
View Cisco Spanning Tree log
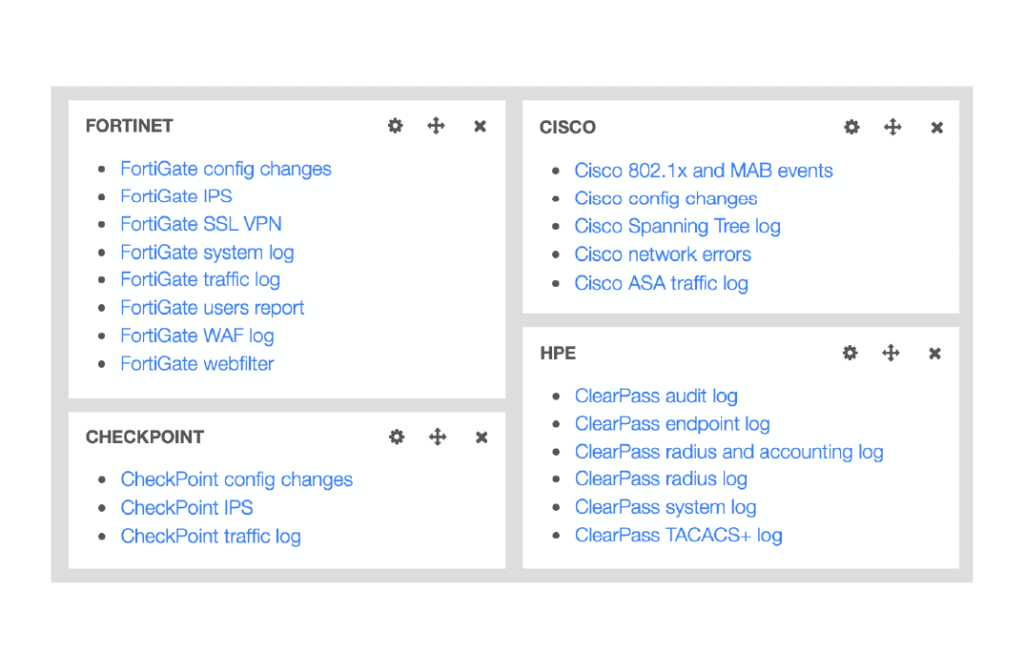click(677, 226)
